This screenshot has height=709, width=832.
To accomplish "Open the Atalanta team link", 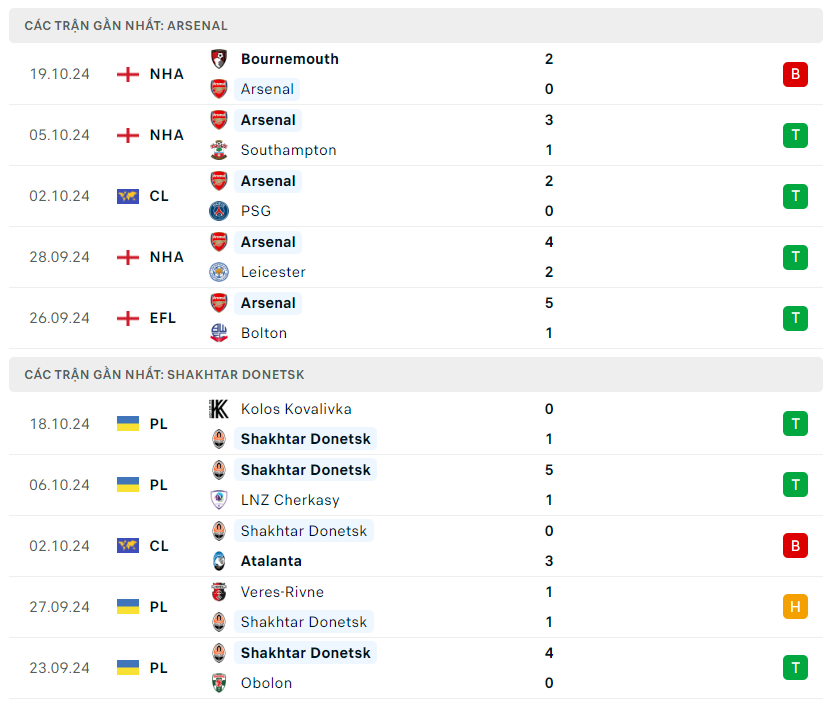I will [271, 561].
